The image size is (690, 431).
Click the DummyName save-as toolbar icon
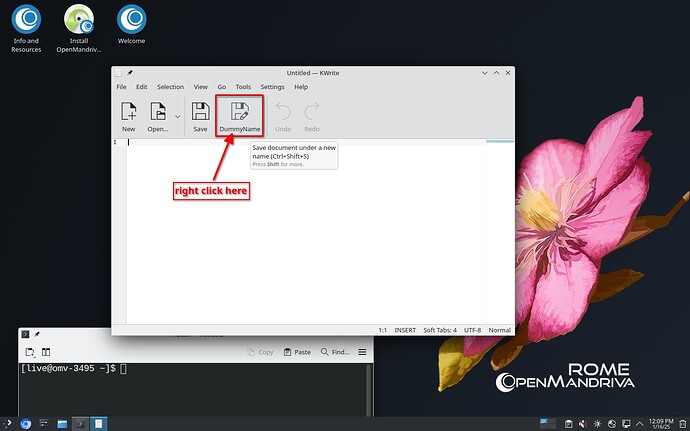click(x=239, y=112)
